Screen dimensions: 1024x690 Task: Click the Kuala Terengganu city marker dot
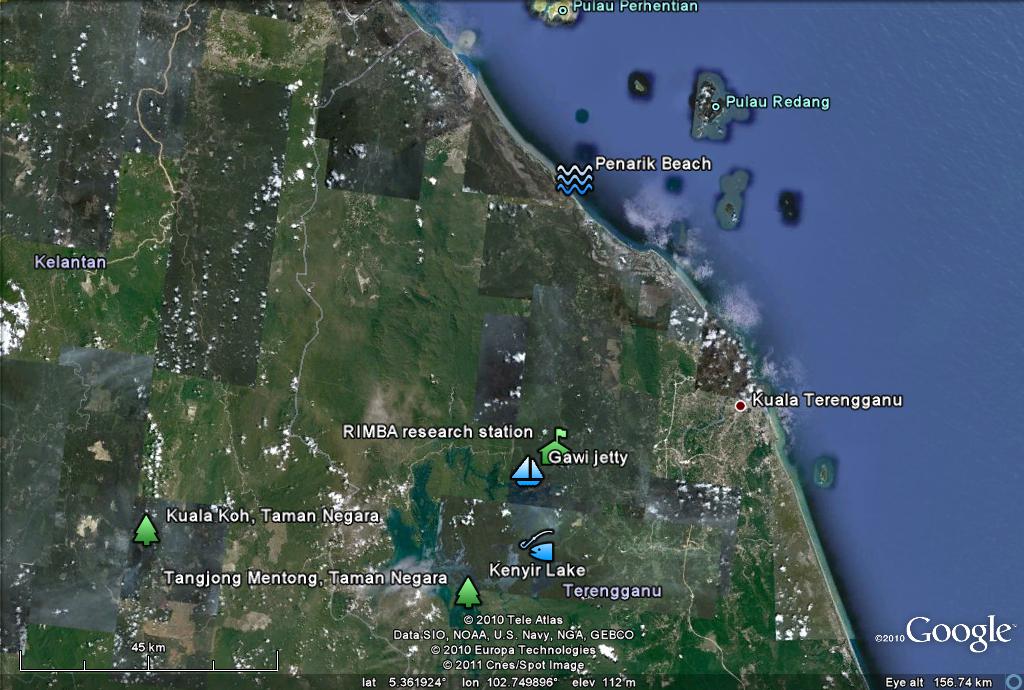[x=740, y=405]
